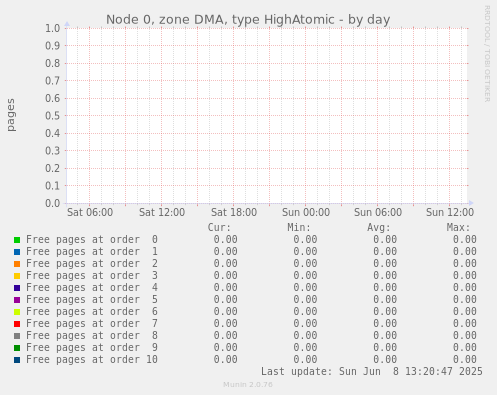Click the lime swatch for order 6
The image size is (497, 395).
(17, 312)
